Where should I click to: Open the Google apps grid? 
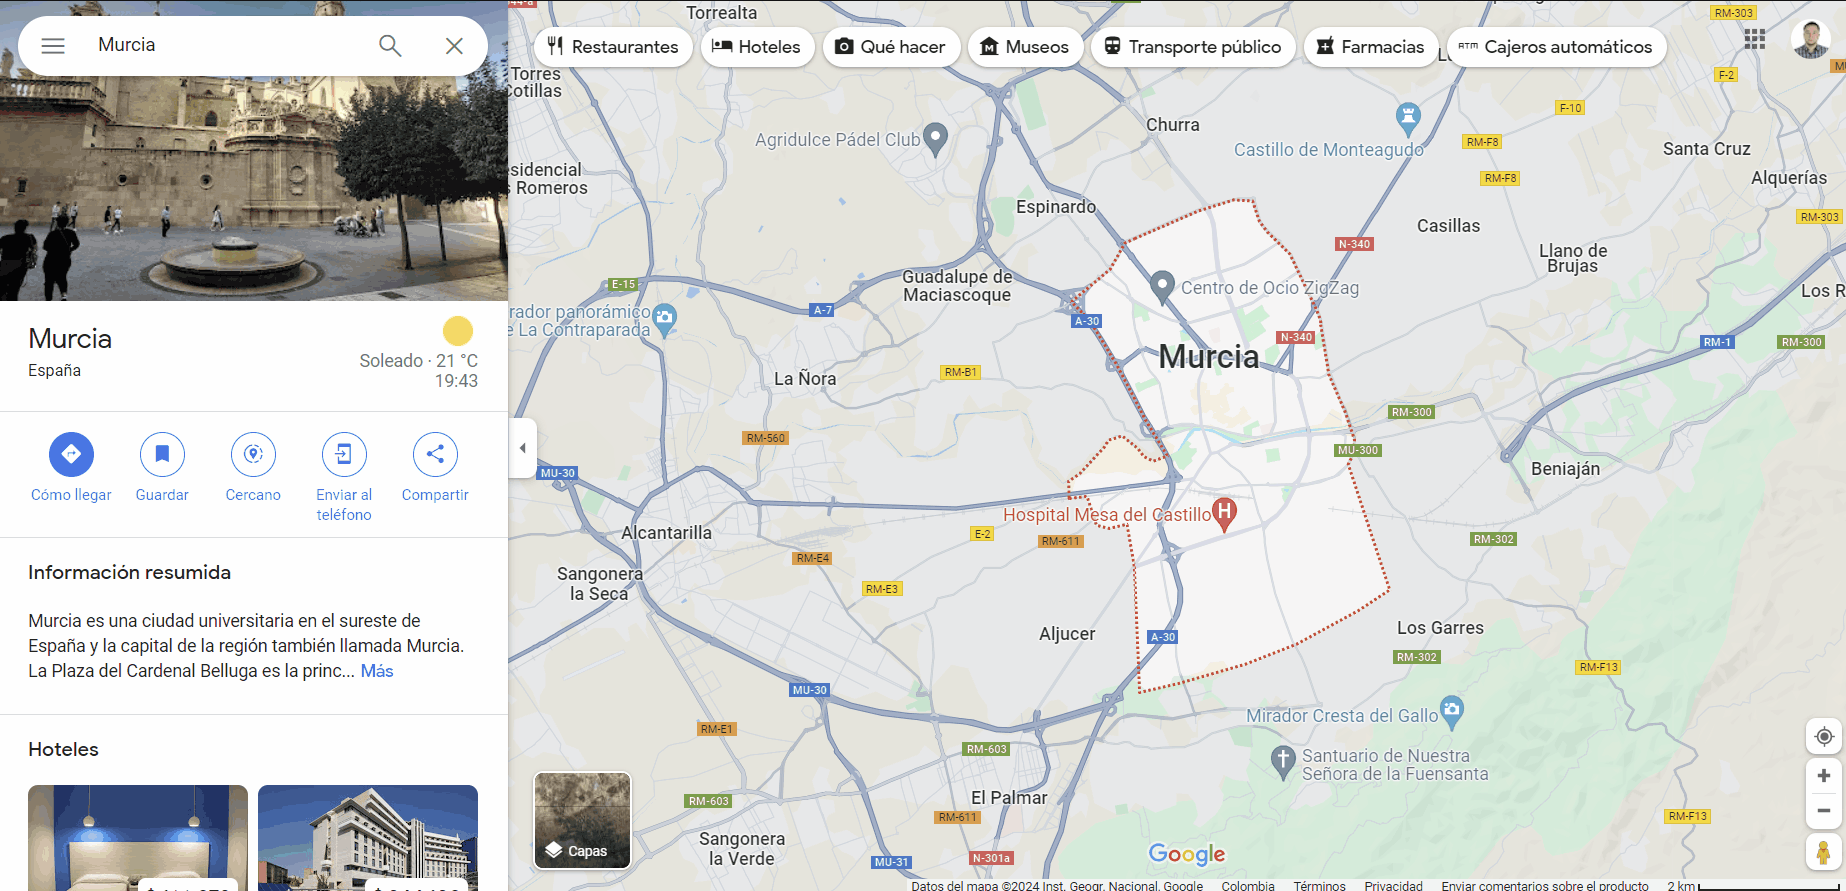coord(1754,39)
